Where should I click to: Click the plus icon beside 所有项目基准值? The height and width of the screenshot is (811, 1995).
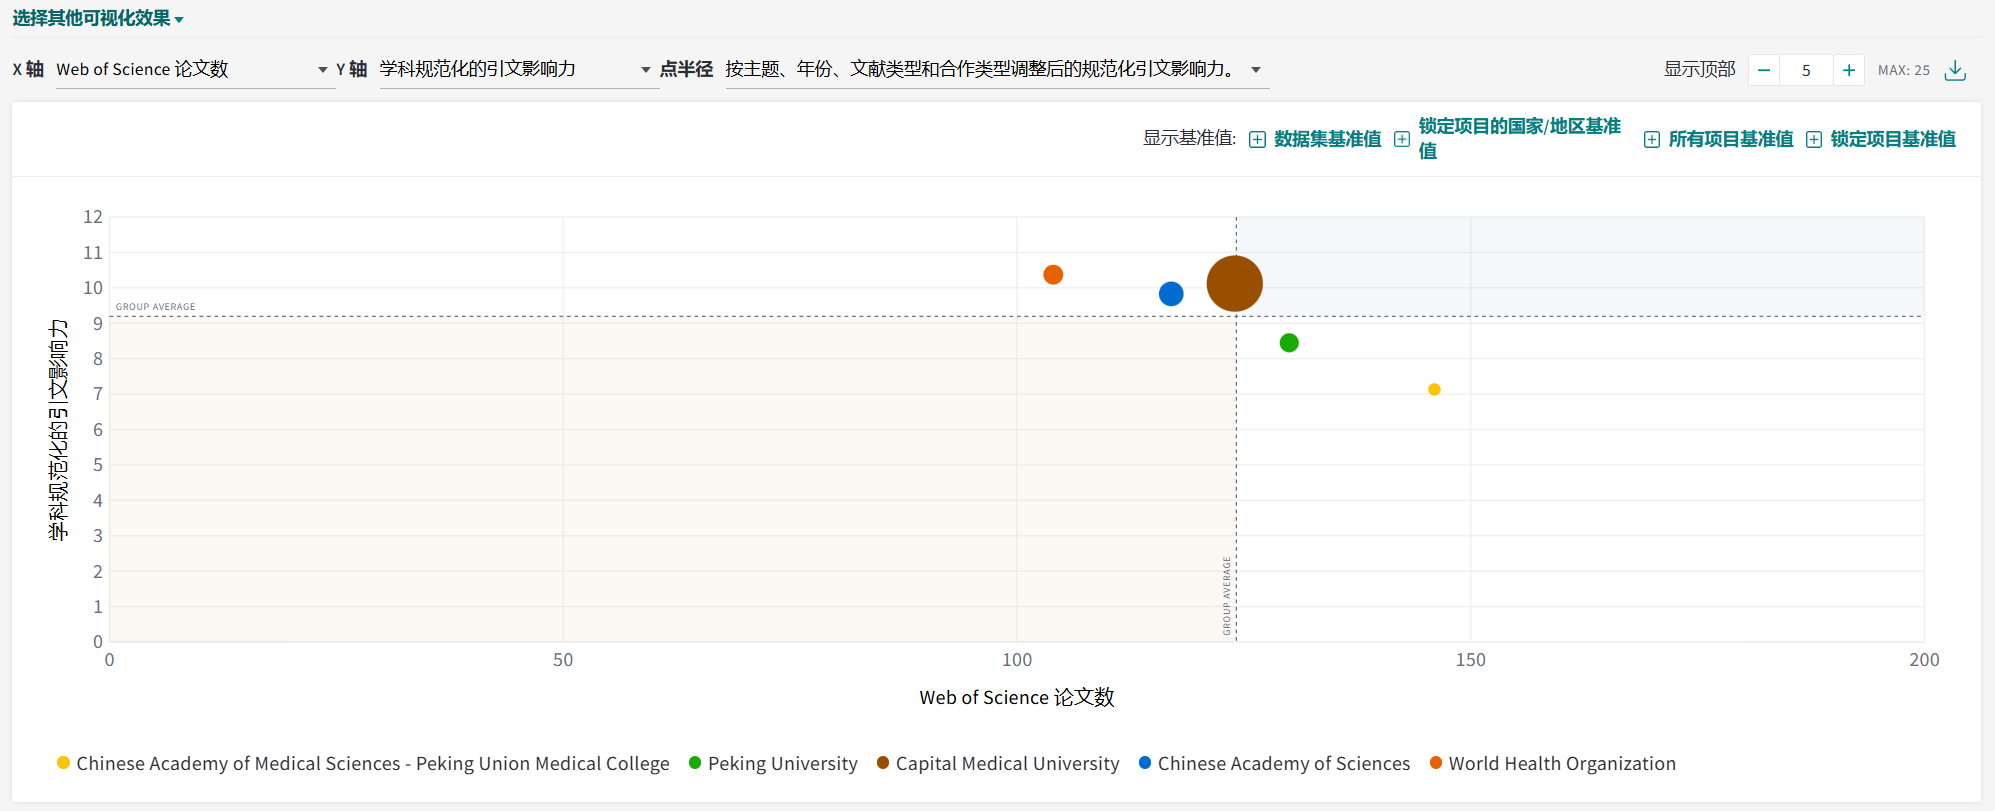point(1652,139)
